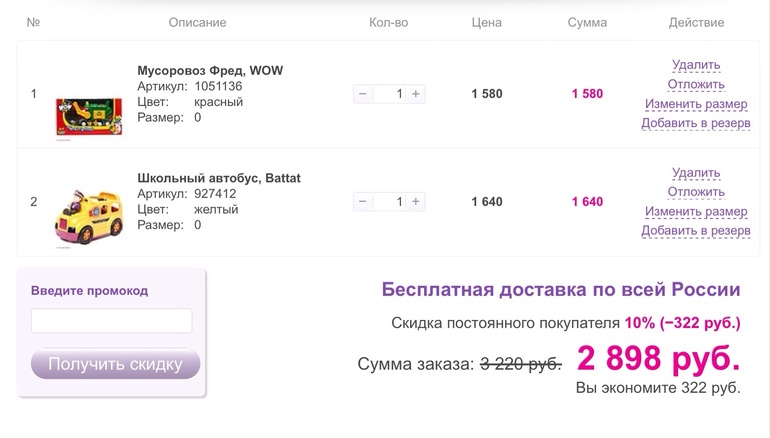Click Добавить в резерв for Школьный автобус
The height and width of the screenshot is (438, 770).
[x=696, y=231]
